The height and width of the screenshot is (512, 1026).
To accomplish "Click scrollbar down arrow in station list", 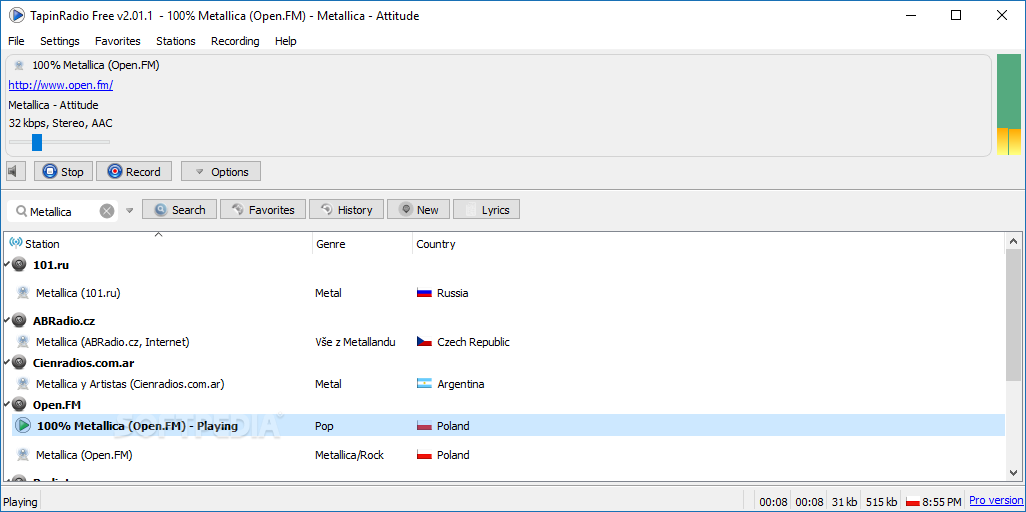I will pyautogui.click(x=1013, y=472).
